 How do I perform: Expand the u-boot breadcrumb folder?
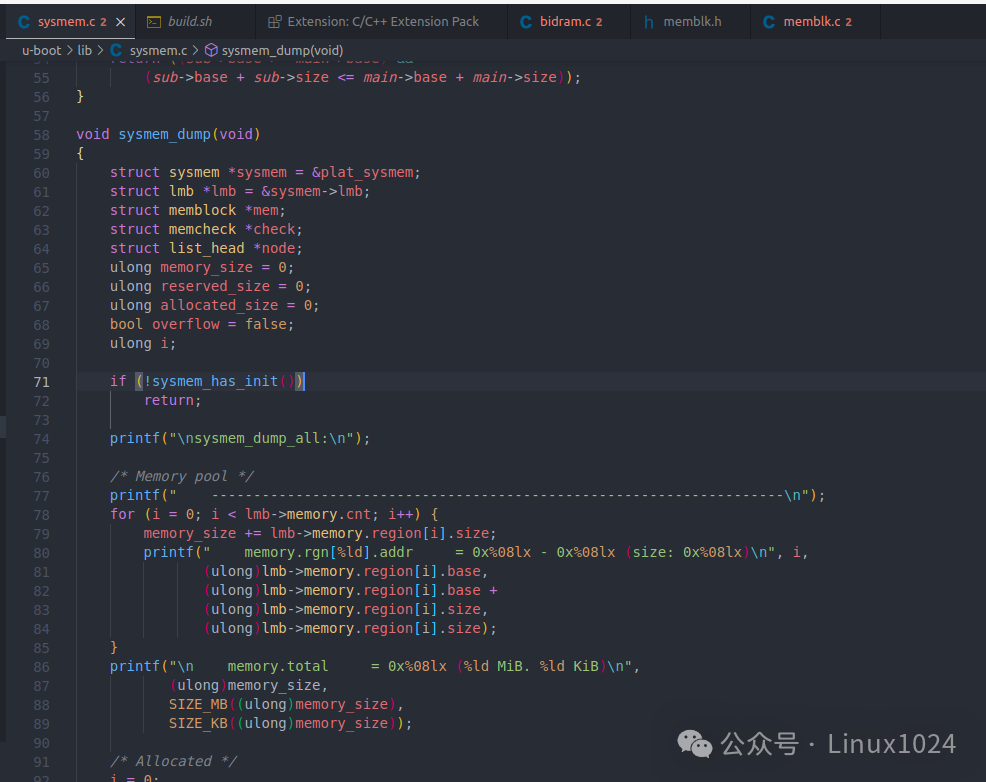tap(41, 50)
